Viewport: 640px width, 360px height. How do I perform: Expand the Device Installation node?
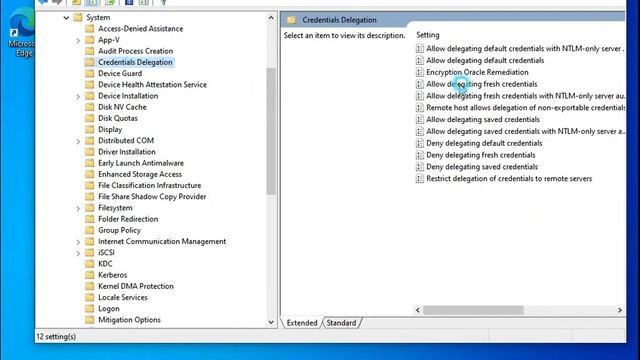pyautogui.click(x=78, y=96)
